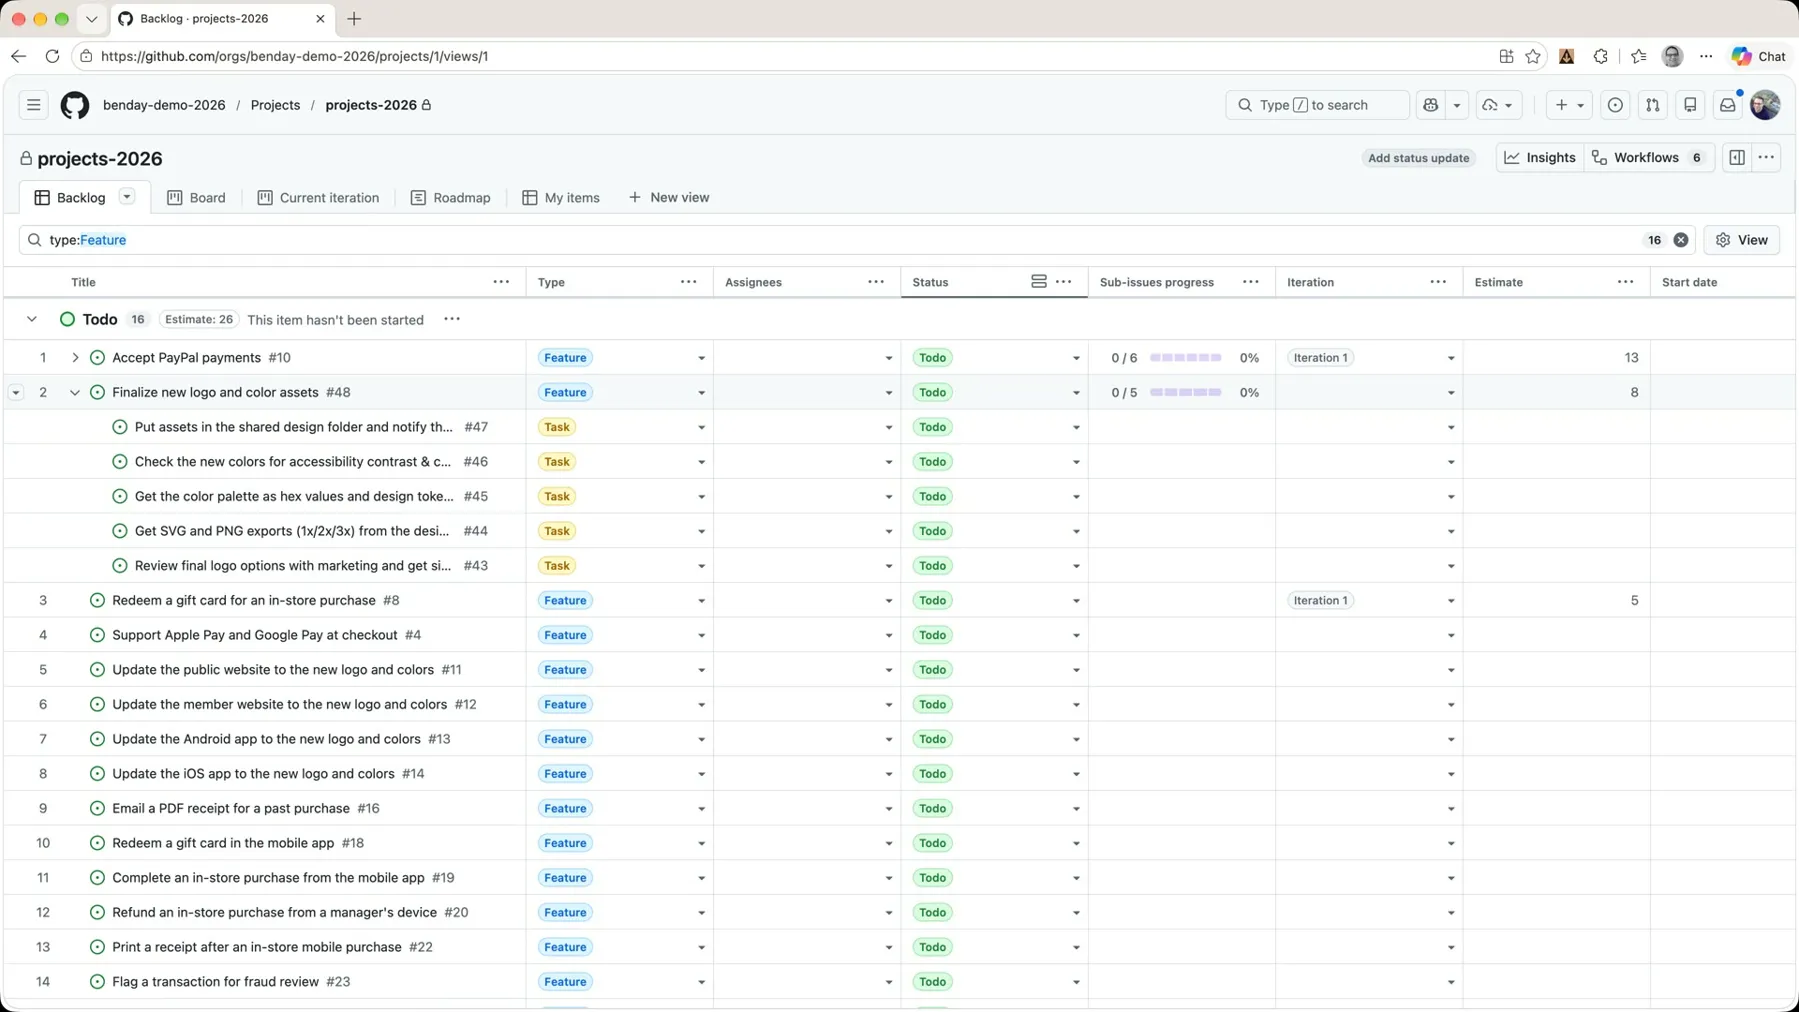The width and height of the screenshot is (1799, 1012).
Task: Open the GitHub homepage logo
Action: tap(75, 105)
